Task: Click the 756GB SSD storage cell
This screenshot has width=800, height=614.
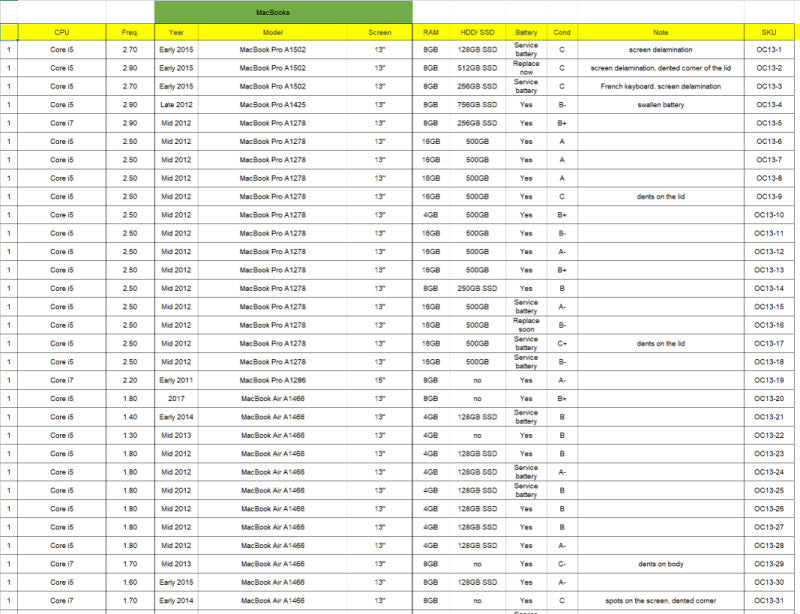Action: 477,105
